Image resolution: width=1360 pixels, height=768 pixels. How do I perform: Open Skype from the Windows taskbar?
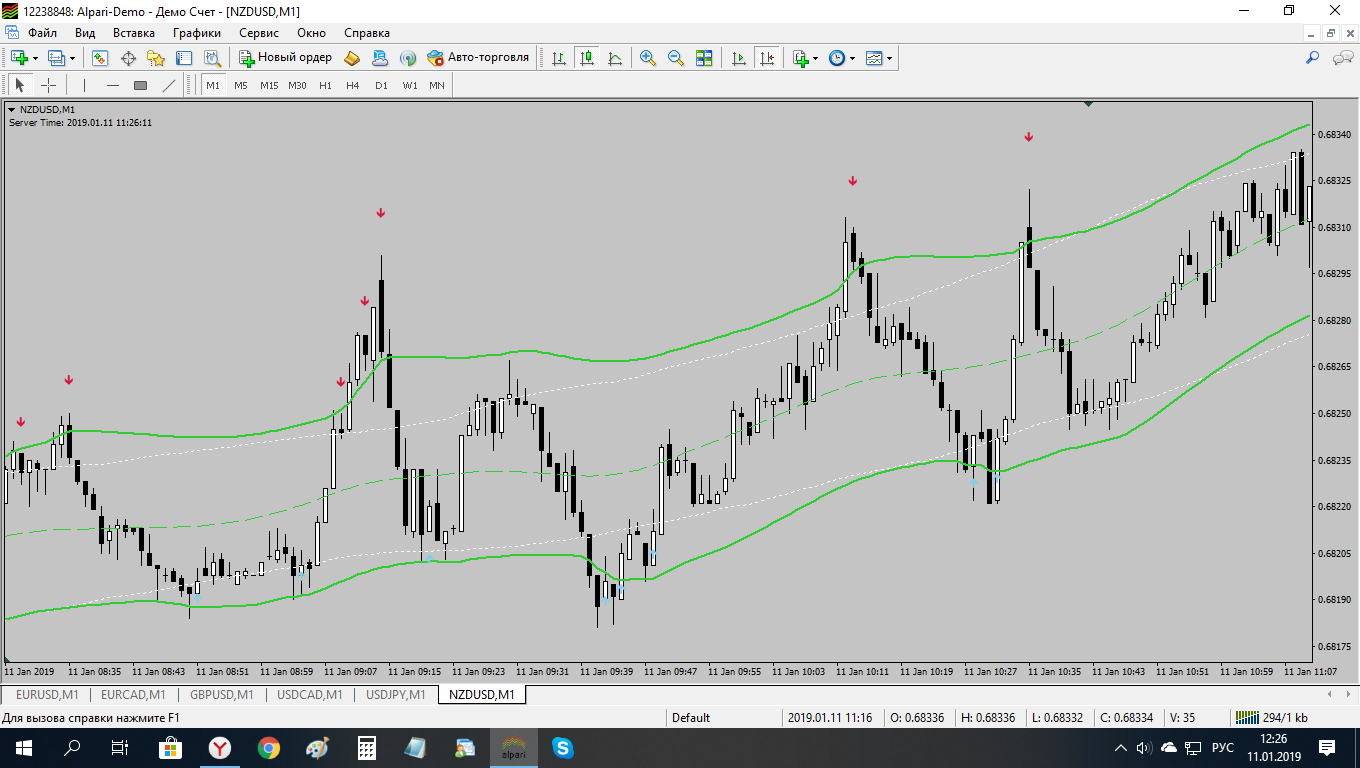click(x=563, y=747)
